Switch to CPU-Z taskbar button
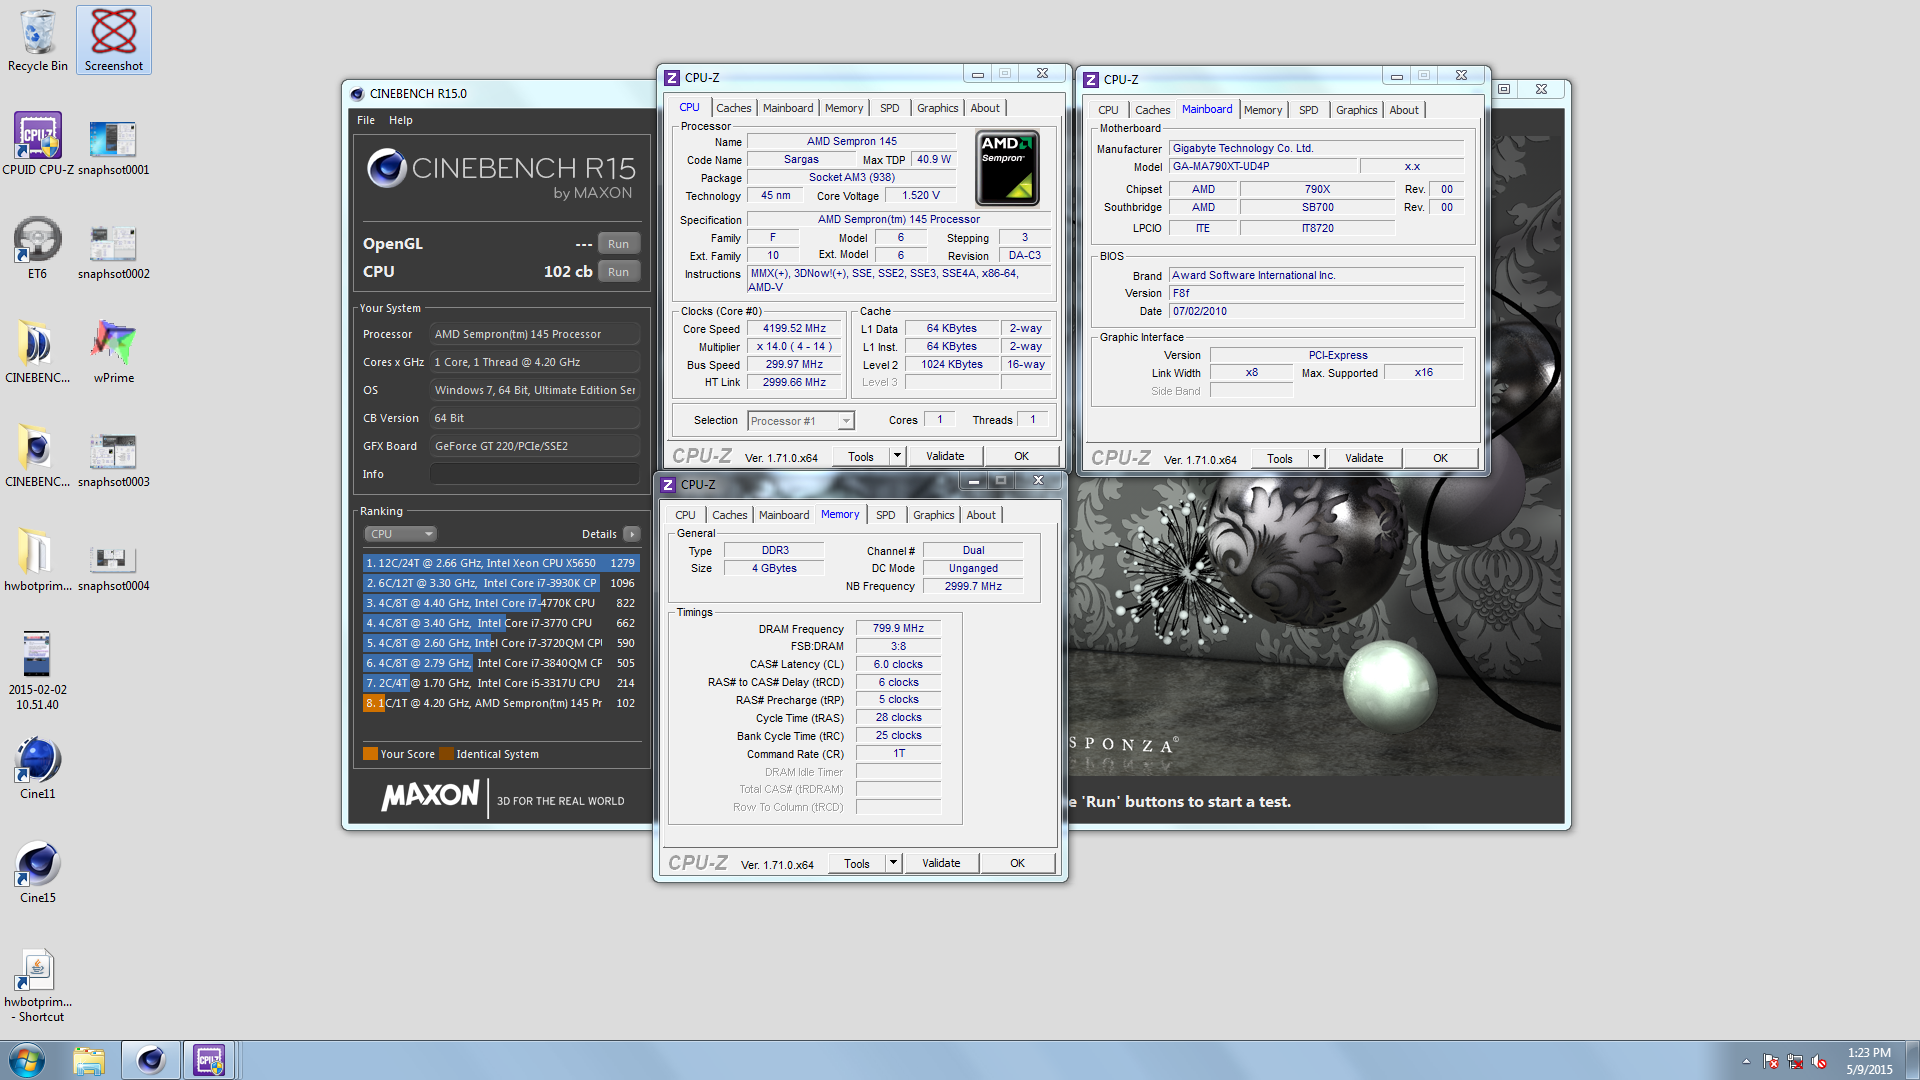The width and height of the screenshot is (1920, 1080). (x=209, y=1060)
